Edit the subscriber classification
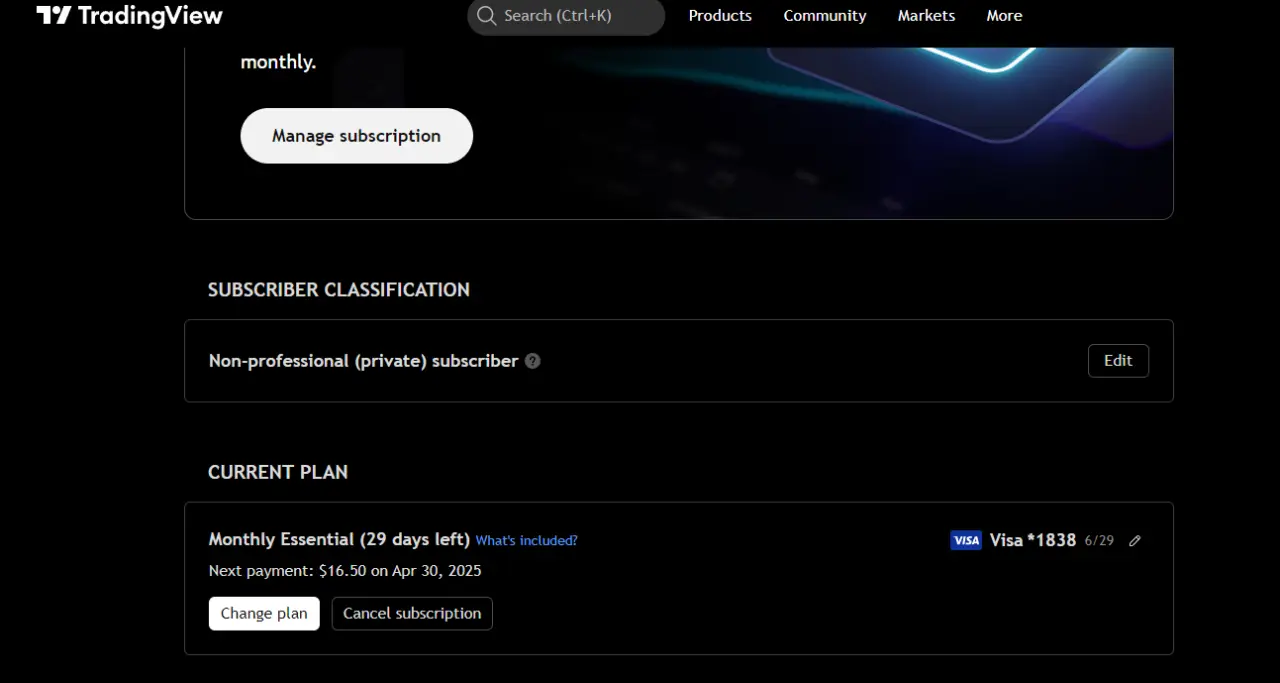Screen dimensions: 1280x683 (1118, 361)
